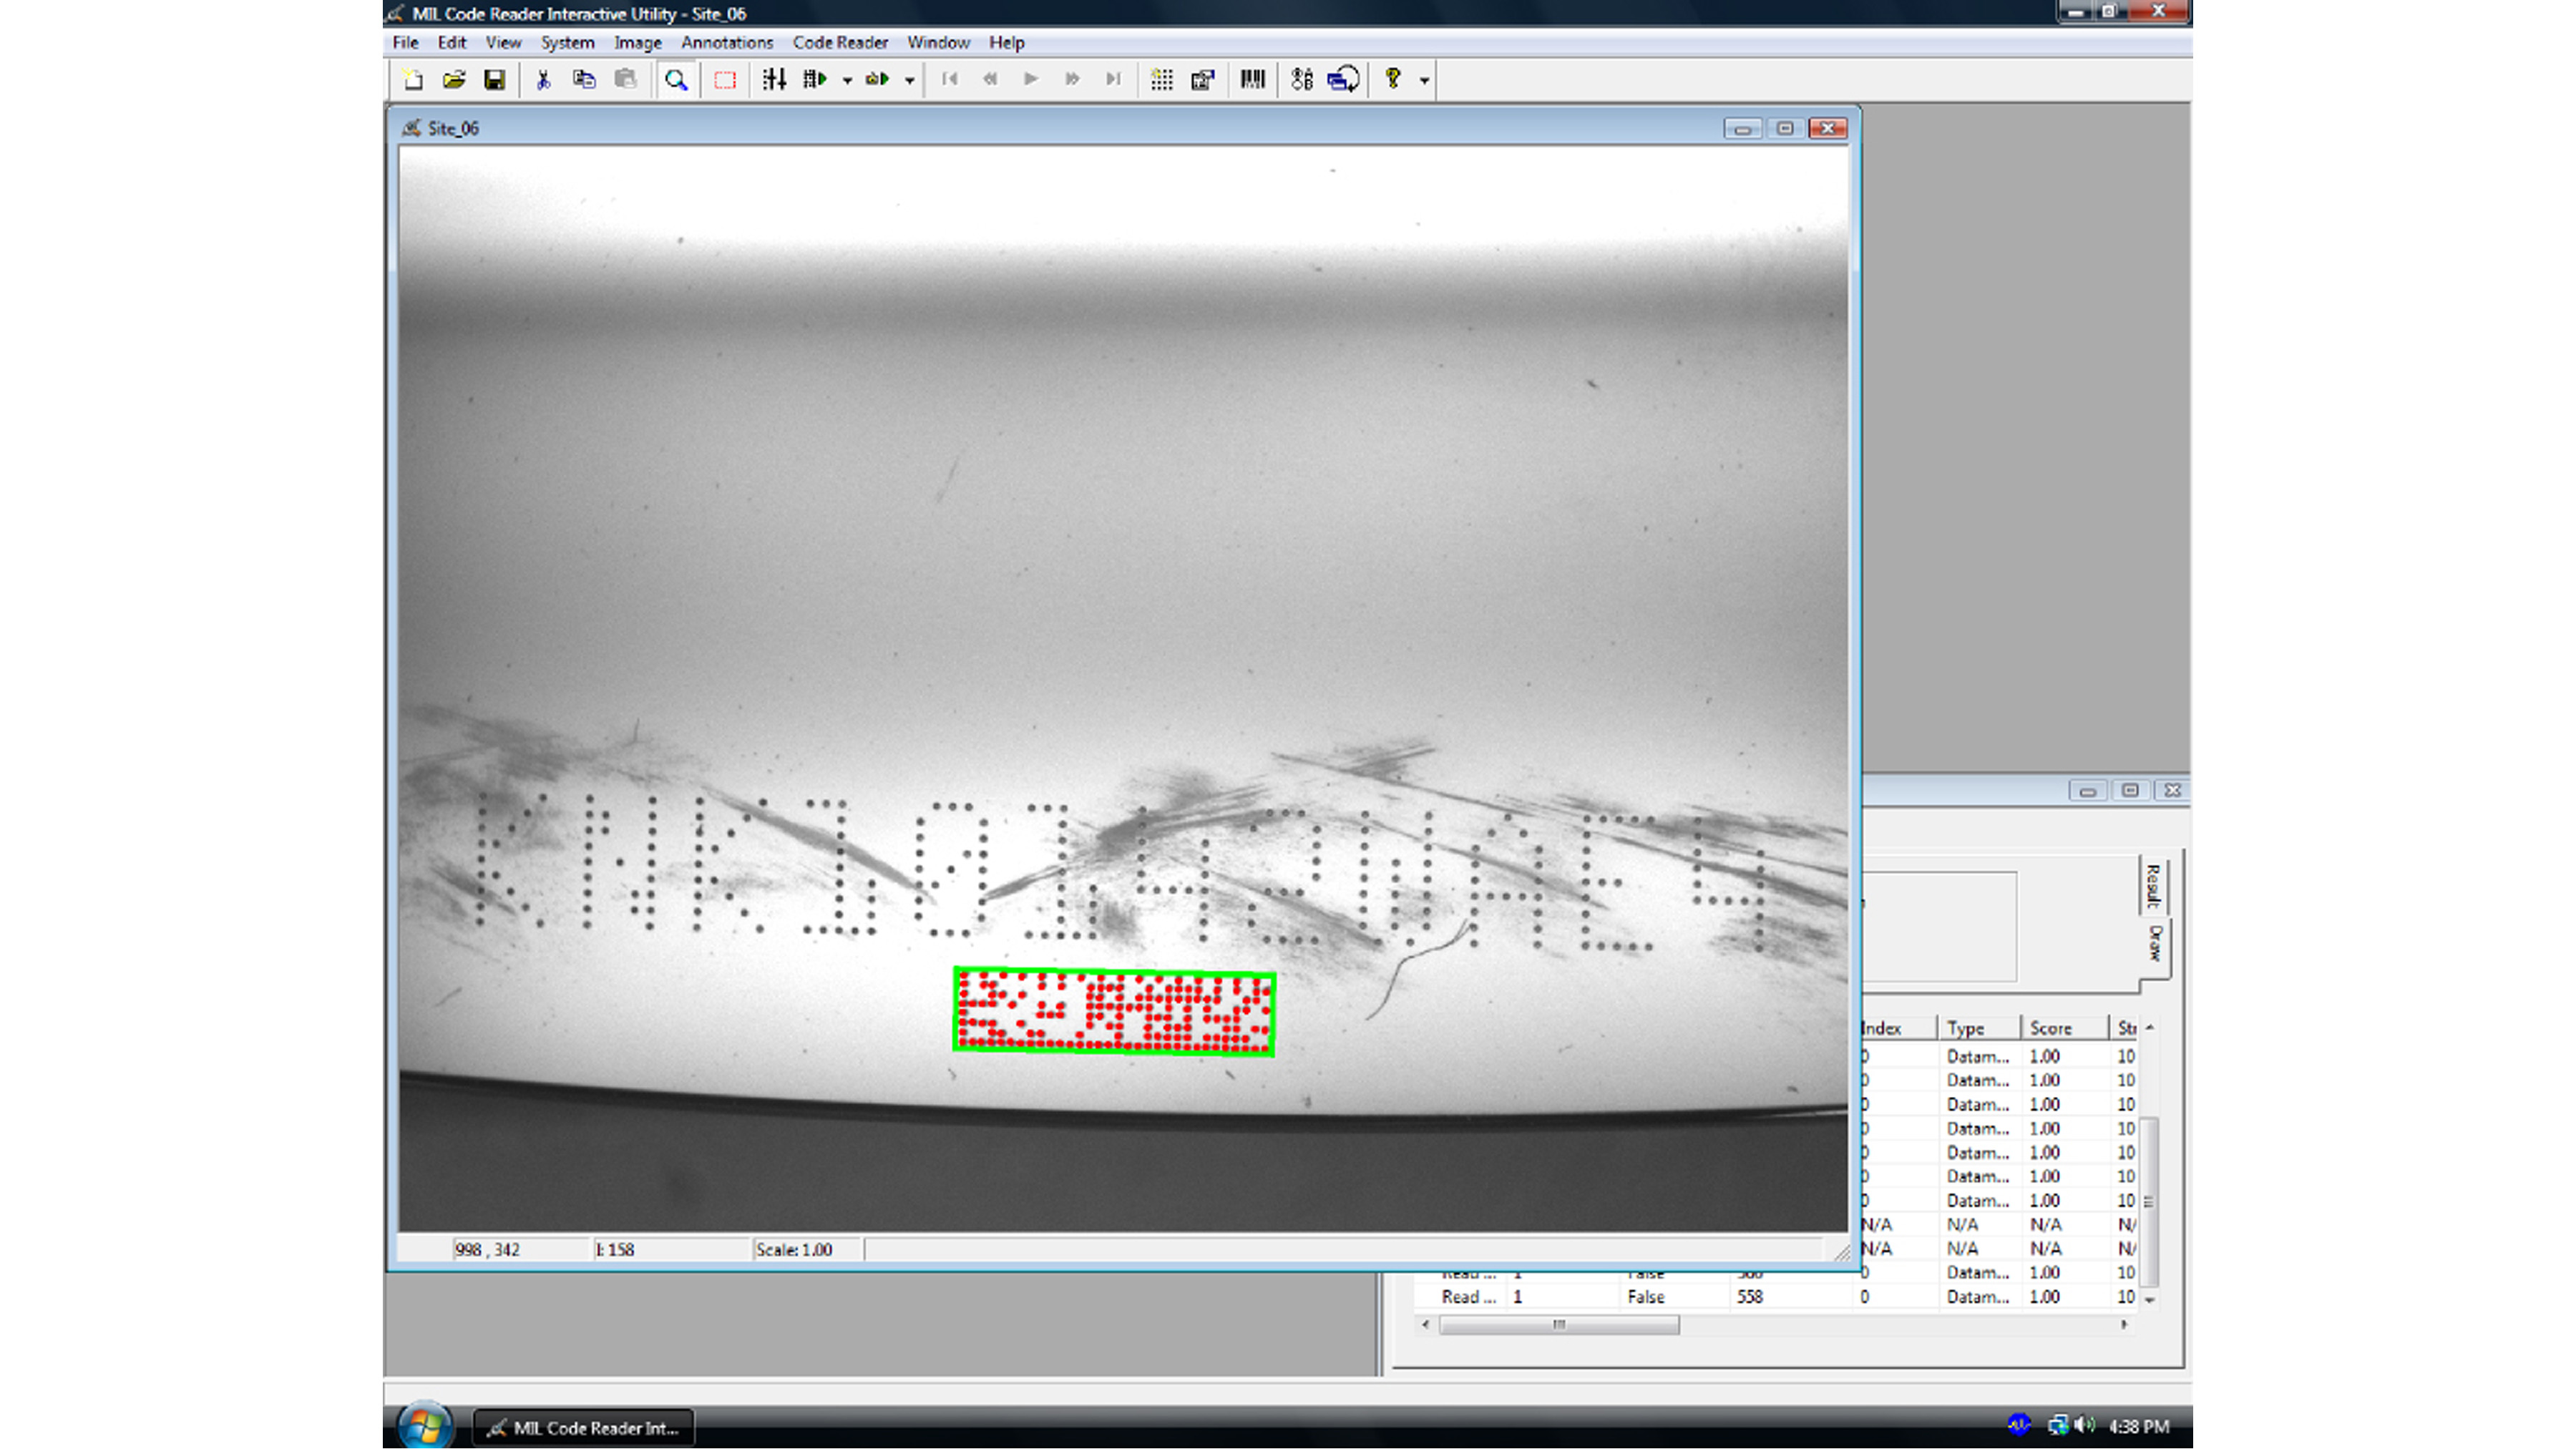Jump to the first image in sequence
This screenshot has height=1449, width=2576.
(x=952, y=80)
